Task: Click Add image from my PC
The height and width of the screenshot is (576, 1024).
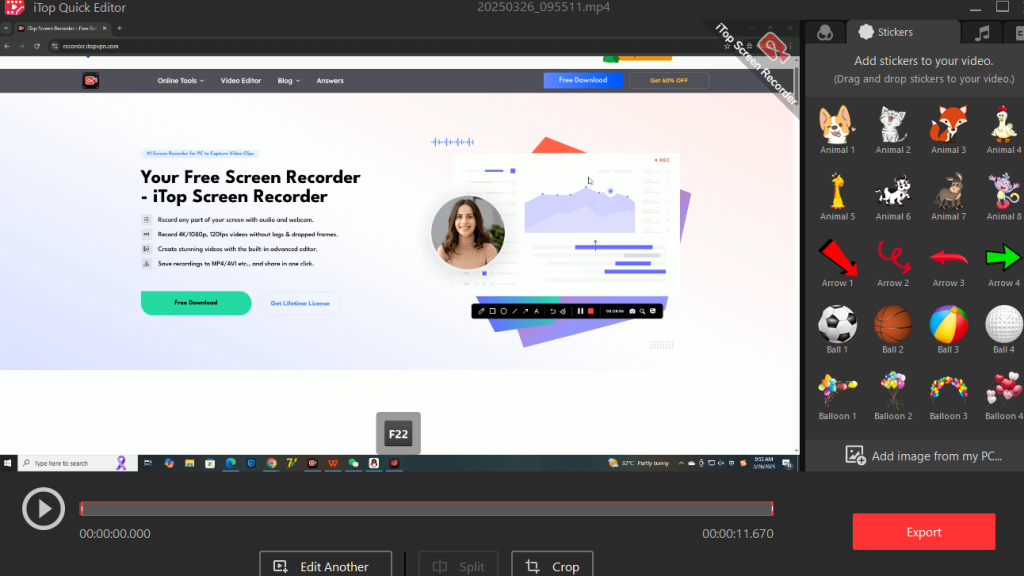Action: tap(923, 456)
